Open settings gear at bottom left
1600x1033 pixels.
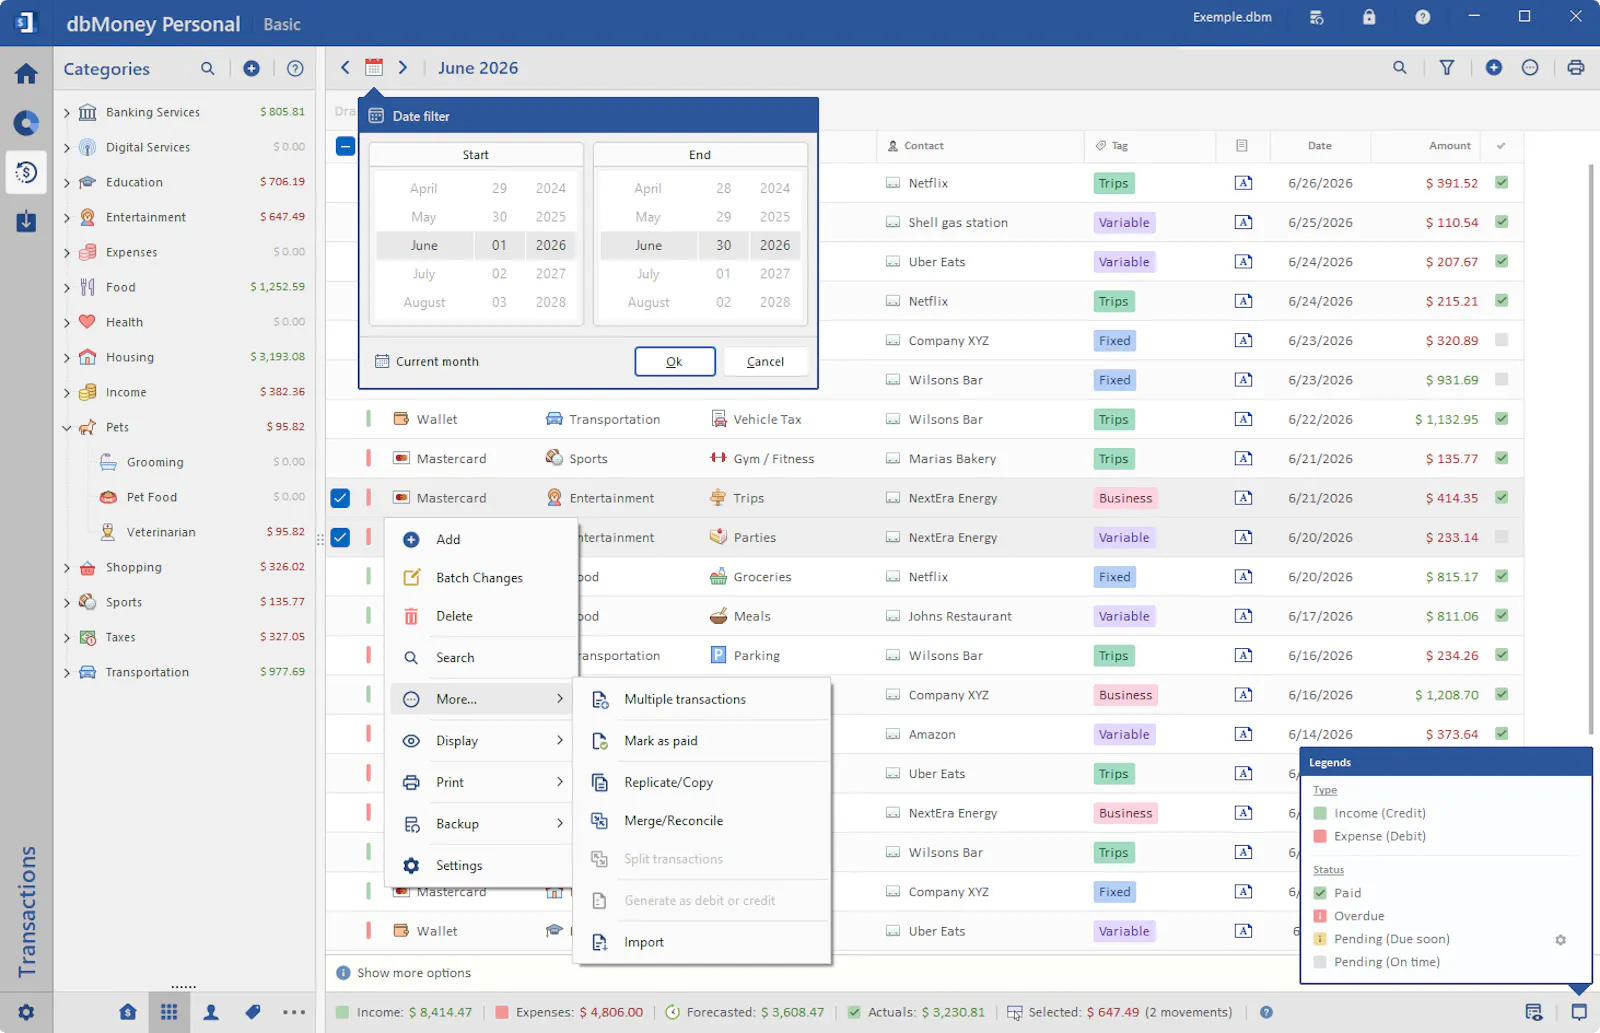coord(26,1012)
